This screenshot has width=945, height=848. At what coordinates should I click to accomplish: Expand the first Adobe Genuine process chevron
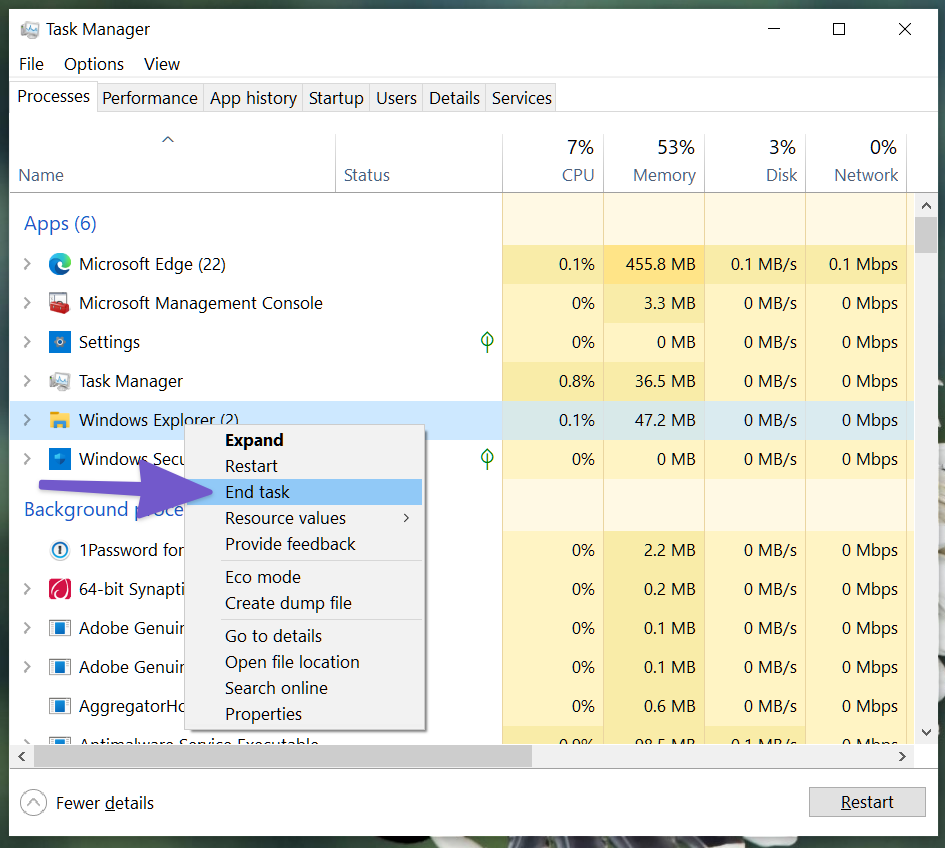pos(27,628)
